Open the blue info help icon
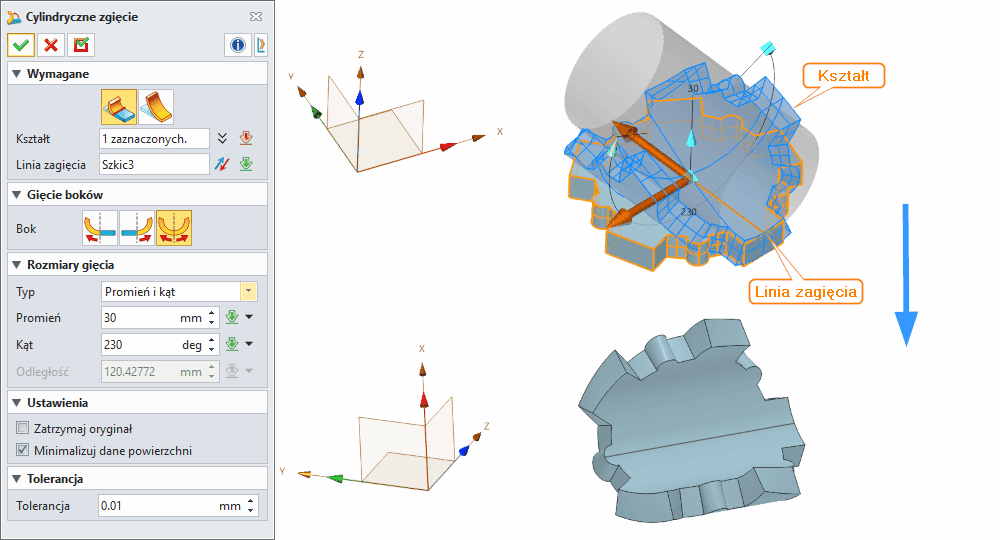Image resolution: width=1000 pixels, height=540 pixels. [x=238, y=45]
